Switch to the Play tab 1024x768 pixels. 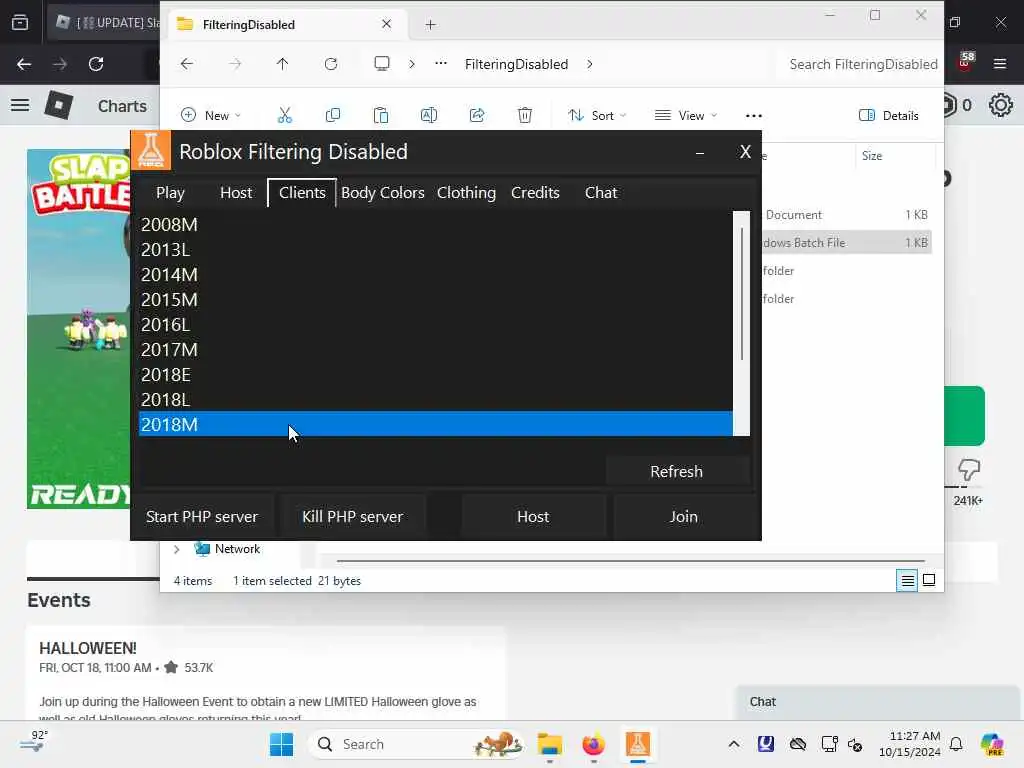click(x=170, y=193)
